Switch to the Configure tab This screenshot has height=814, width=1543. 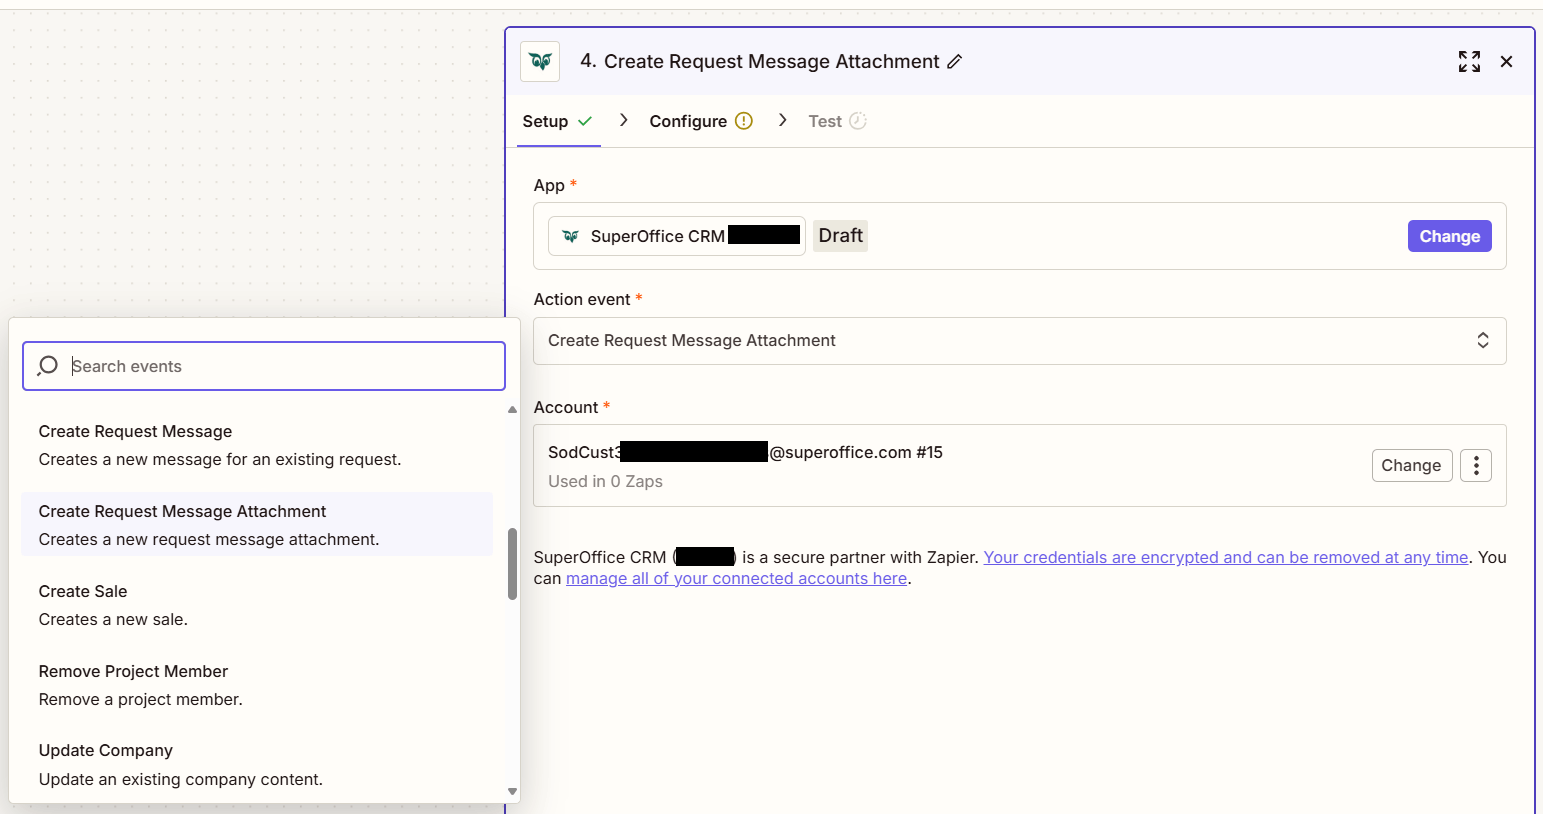point(700,121)
